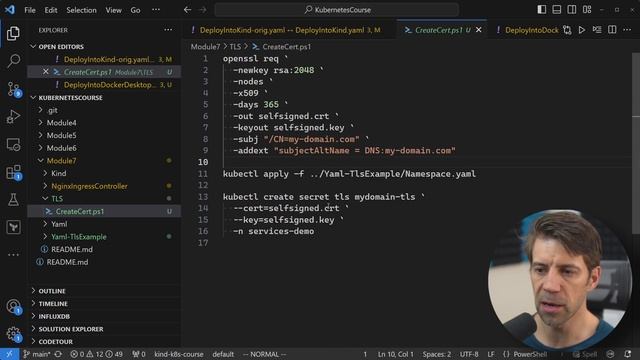Open the Selection menu
The width and height of the screenshot is (640, 360).
coord(81,10)
